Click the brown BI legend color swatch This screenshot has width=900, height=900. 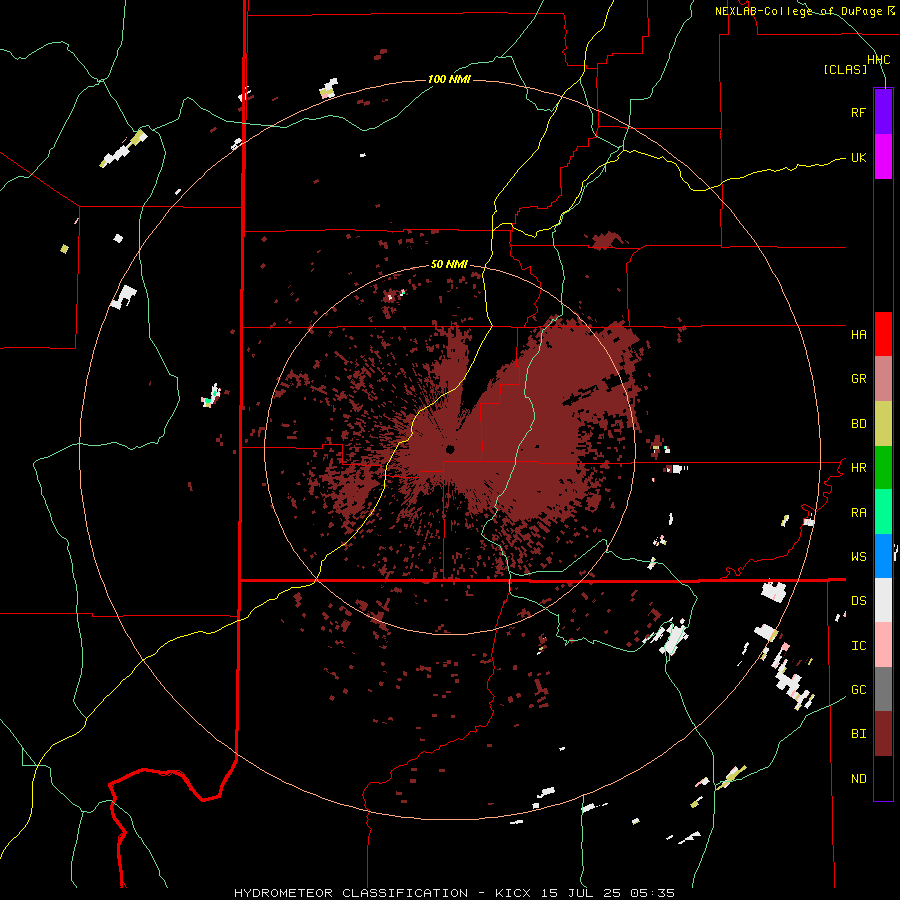(883, 734)
